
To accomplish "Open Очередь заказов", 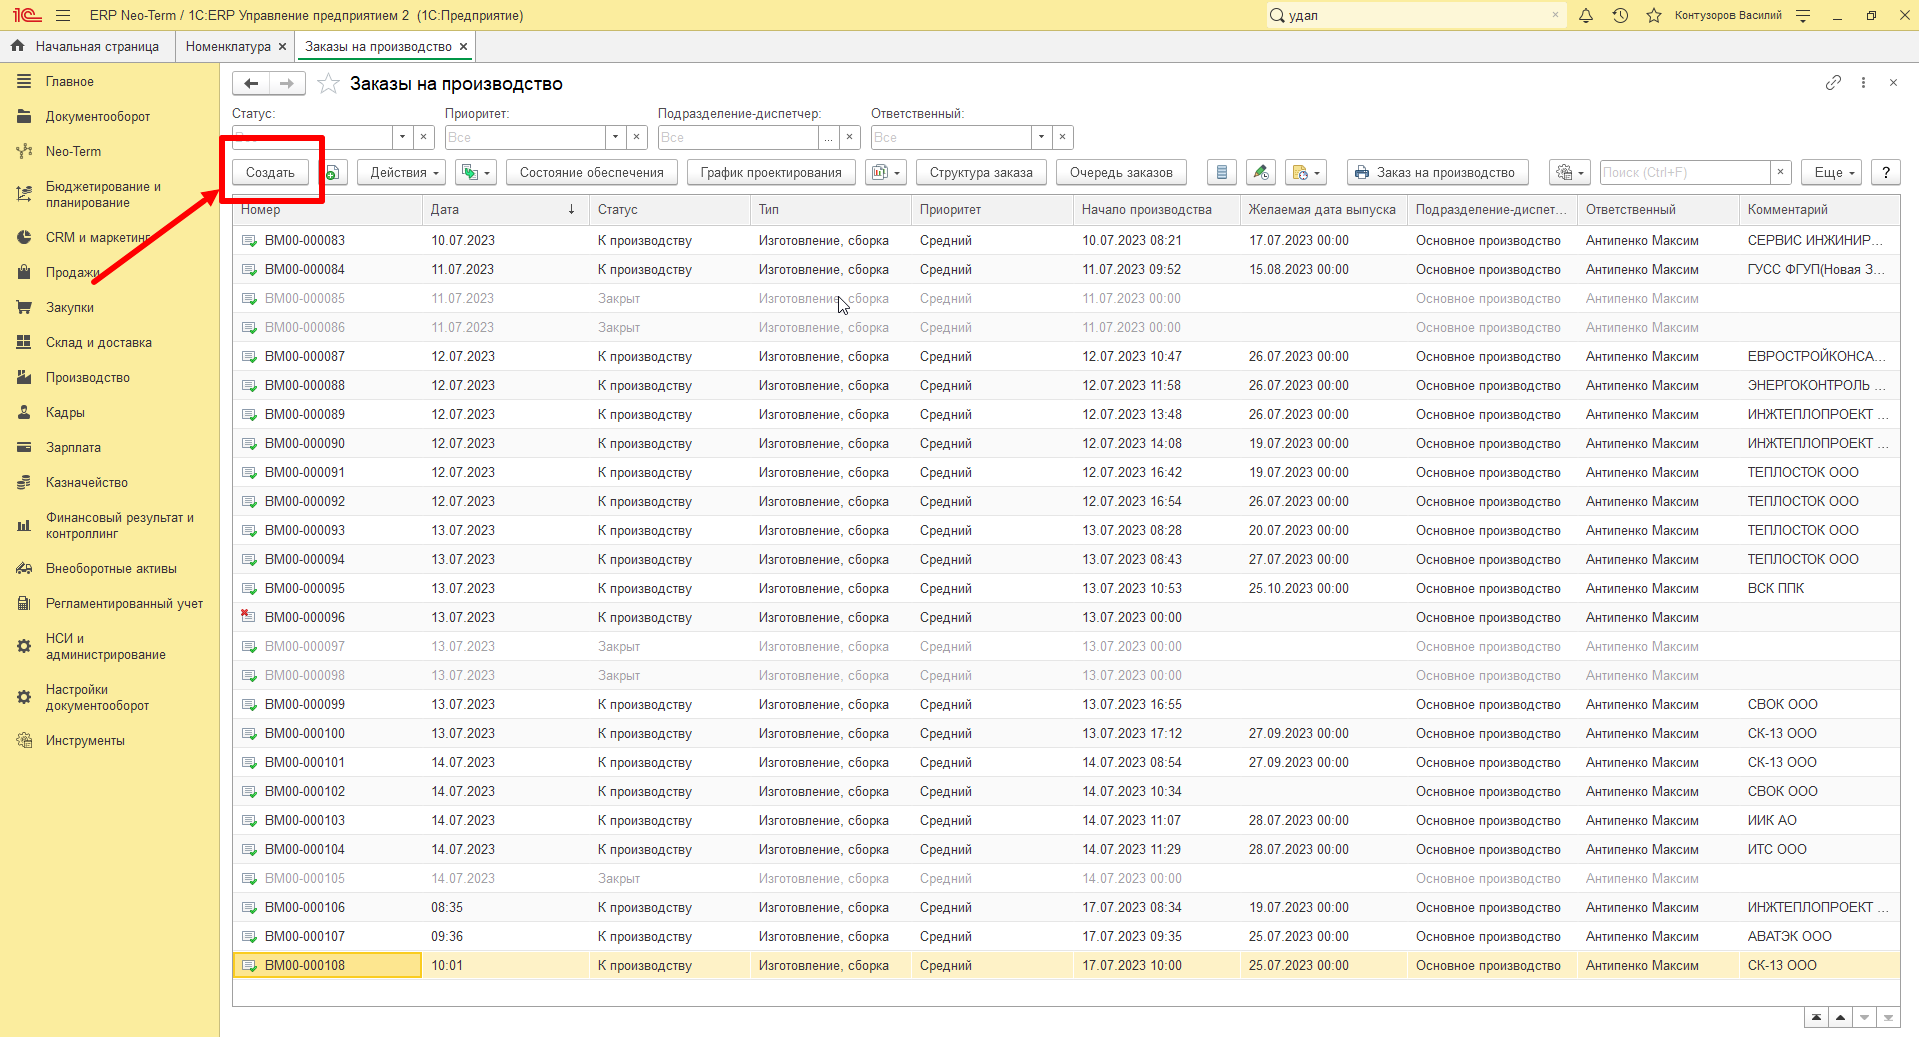I will coord(1121,173).
